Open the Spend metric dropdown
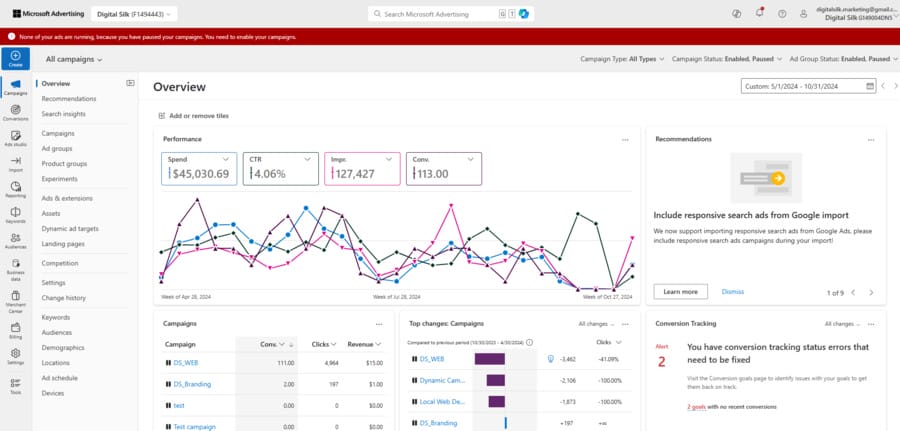900x431 pixels. (x=226, y=160)
